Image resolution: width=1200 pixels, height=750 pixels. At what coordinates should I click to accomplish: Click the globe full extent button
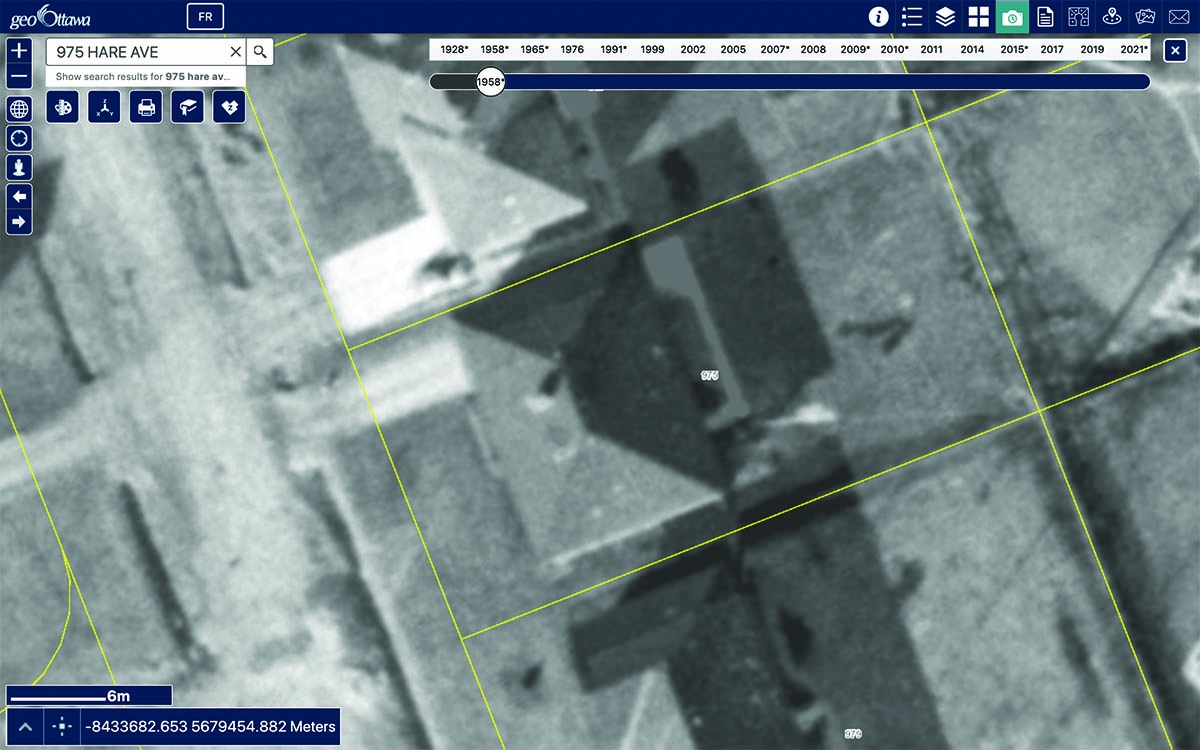click(19, 109)
